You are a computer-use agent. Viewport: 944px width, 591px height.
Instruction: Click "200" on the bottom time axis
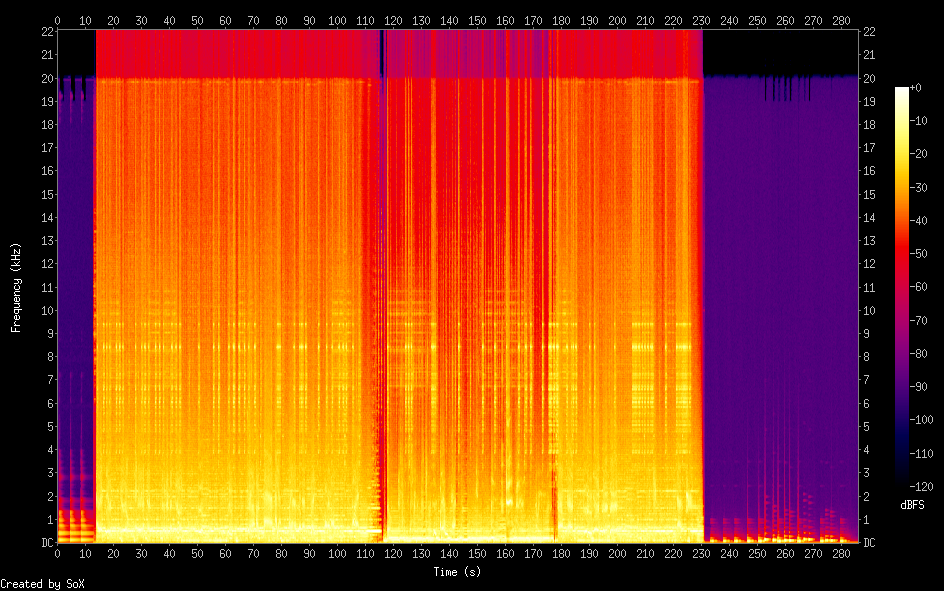coord(617,554)
